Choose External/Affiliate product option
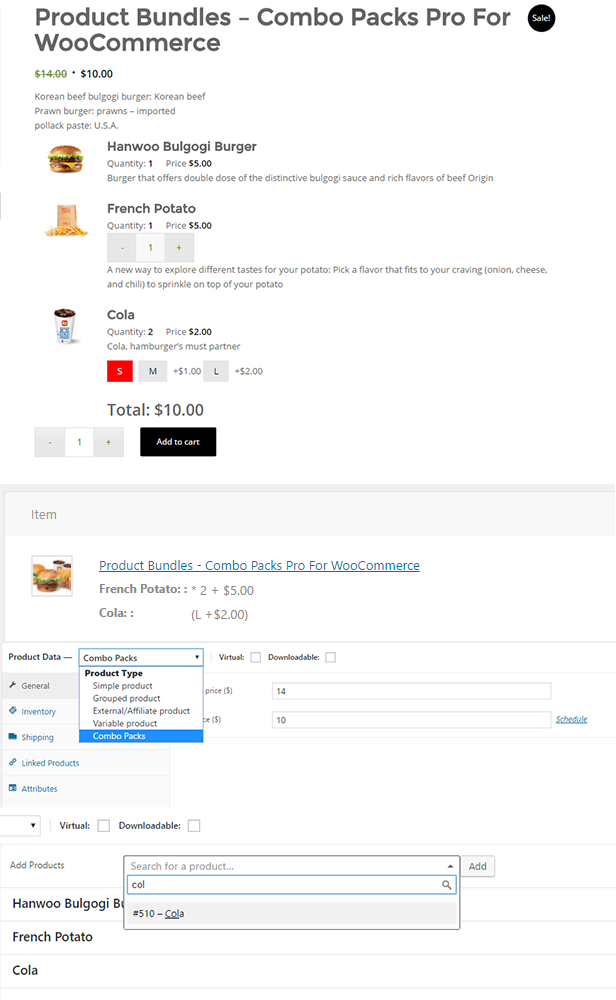This screenshot has width=616, height=1000. coord(141,710)
